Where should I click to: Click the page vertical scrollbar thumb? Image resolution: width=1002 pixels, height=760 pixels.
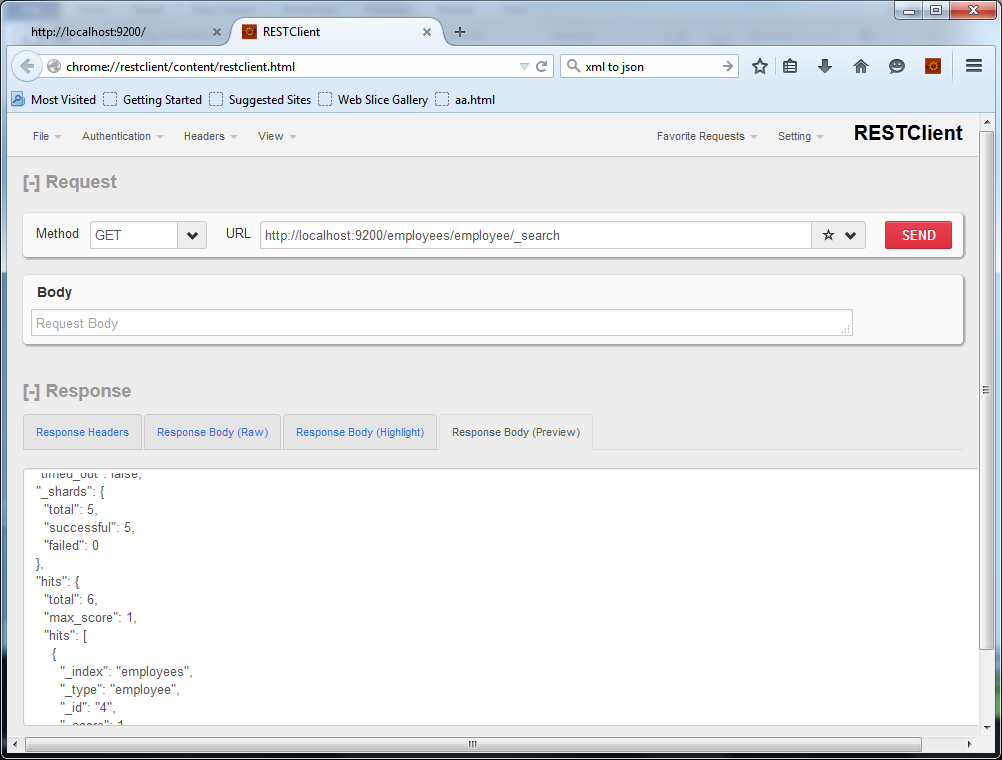(987, 390)
